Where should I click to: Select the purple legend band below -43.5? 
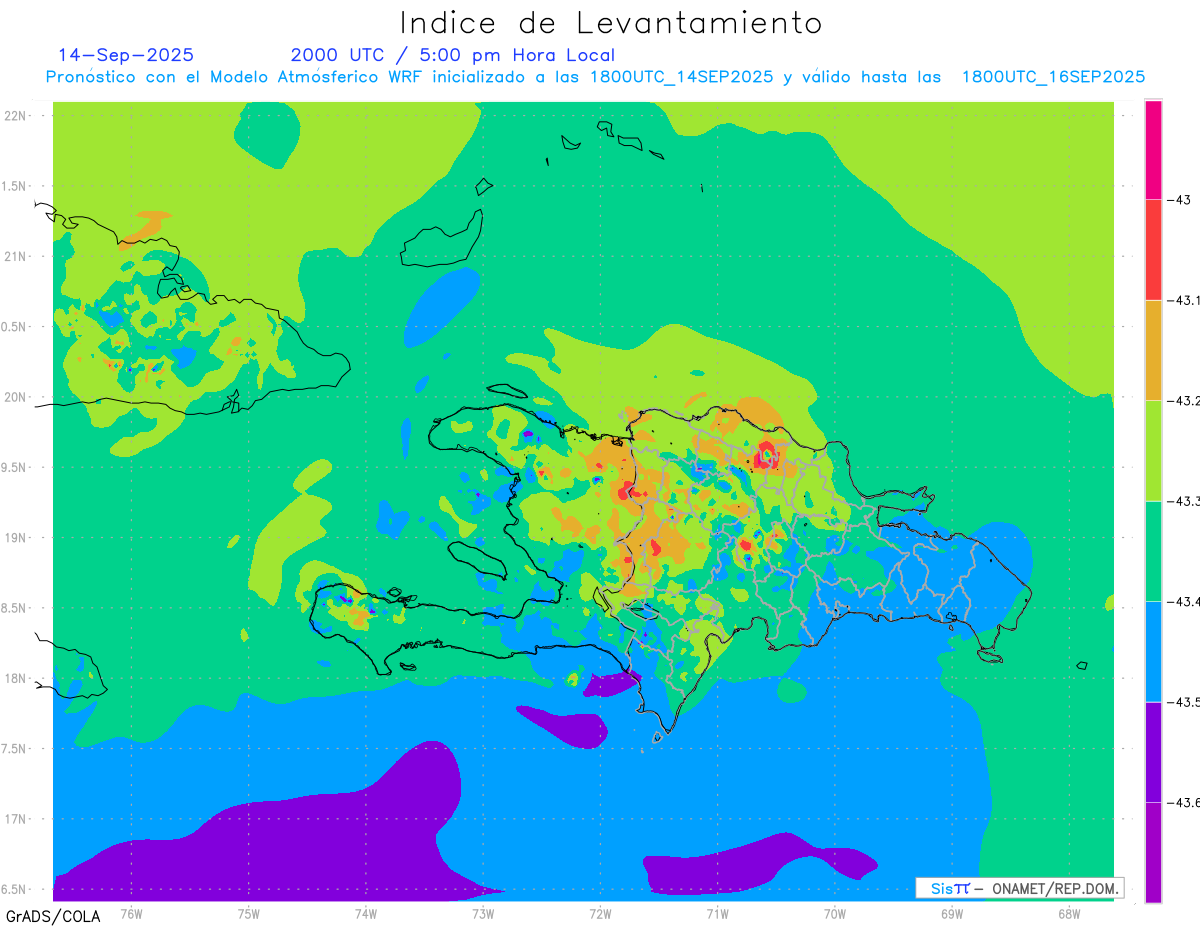1153,752
